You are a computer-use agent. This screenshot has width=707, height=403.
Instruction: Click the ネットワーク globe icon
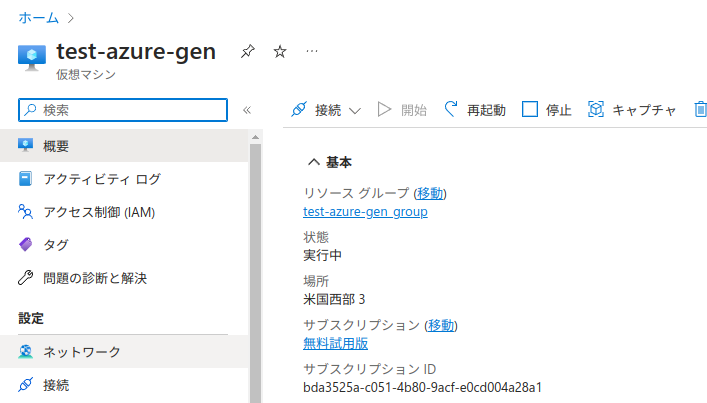25,352
